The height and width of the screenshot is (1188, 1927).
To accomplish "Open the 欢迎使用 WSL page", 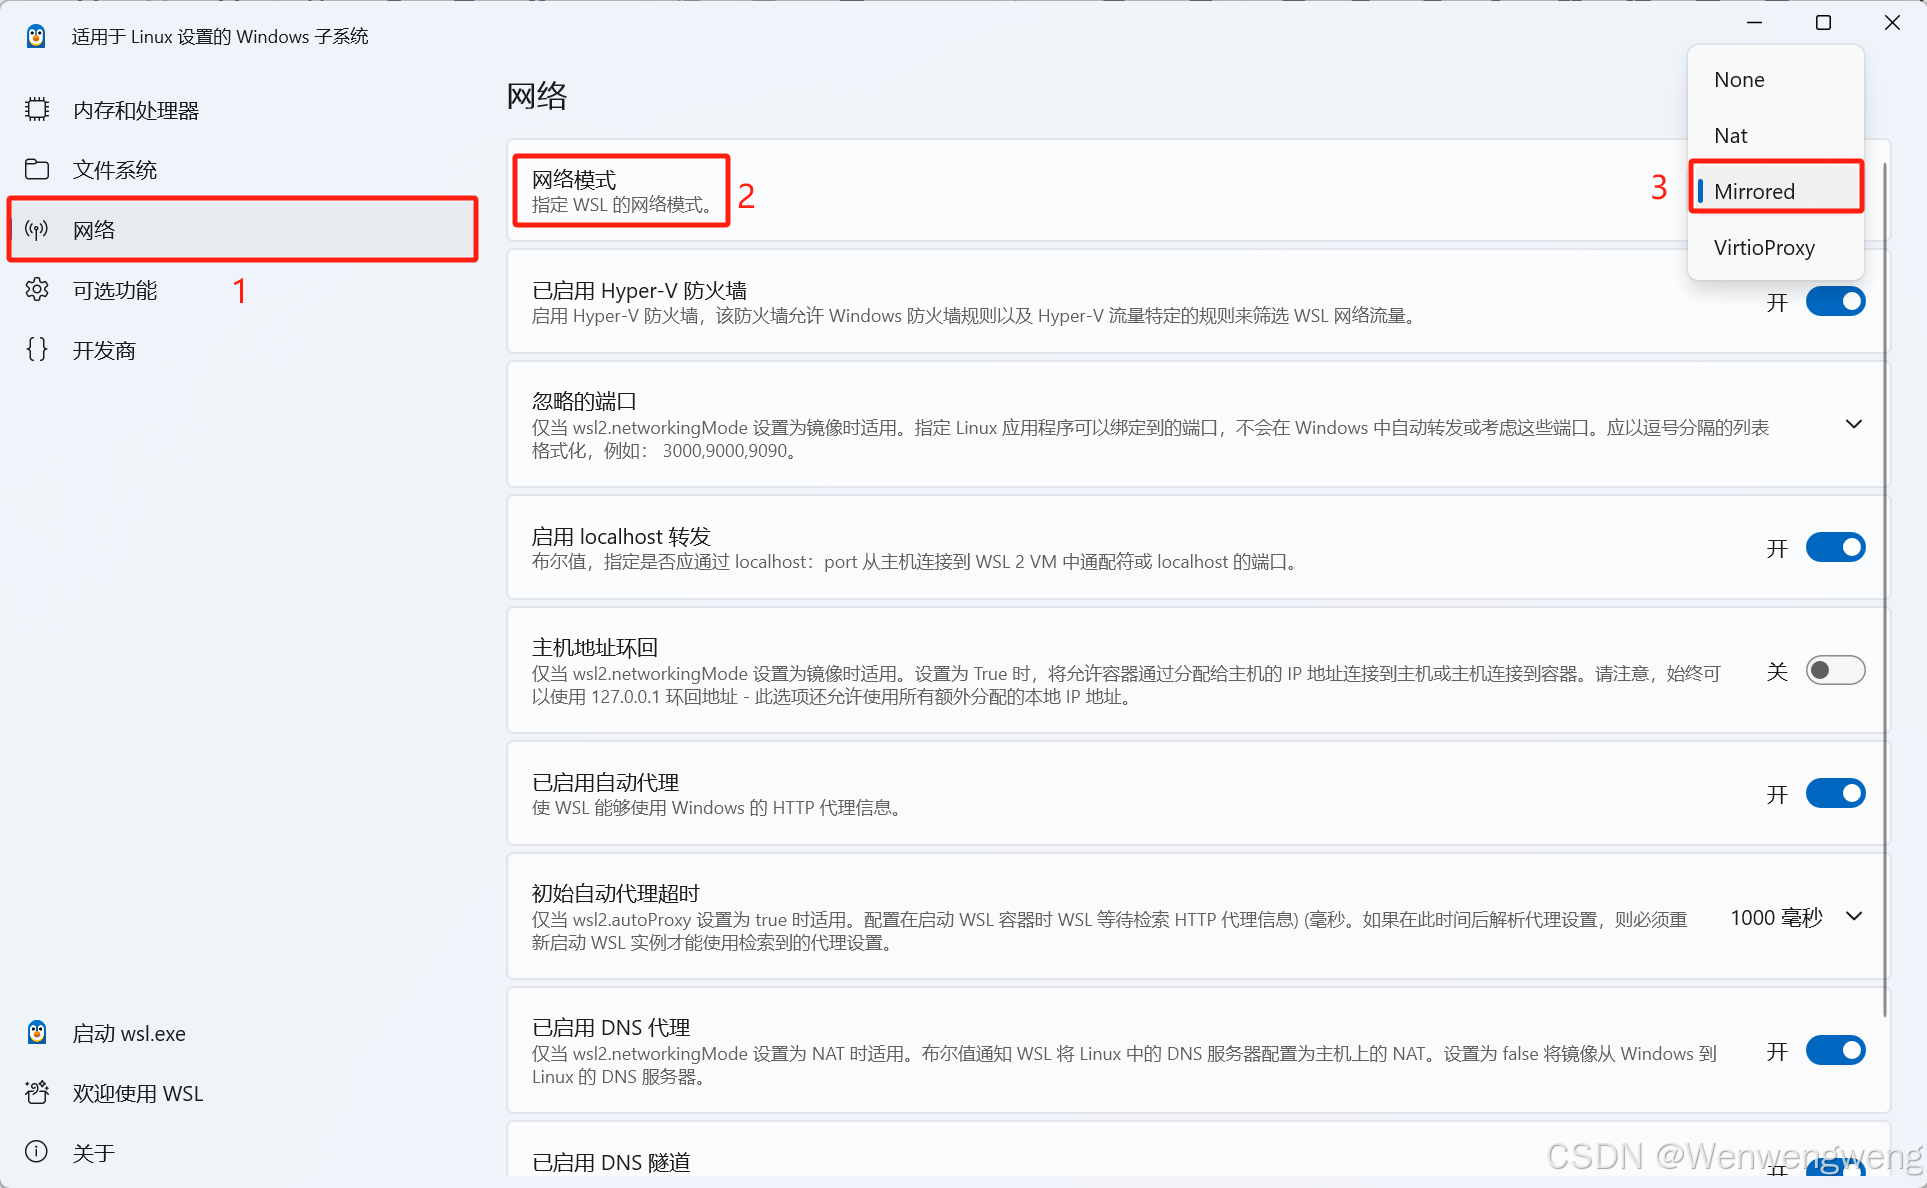I will (x=137, y=1092).
